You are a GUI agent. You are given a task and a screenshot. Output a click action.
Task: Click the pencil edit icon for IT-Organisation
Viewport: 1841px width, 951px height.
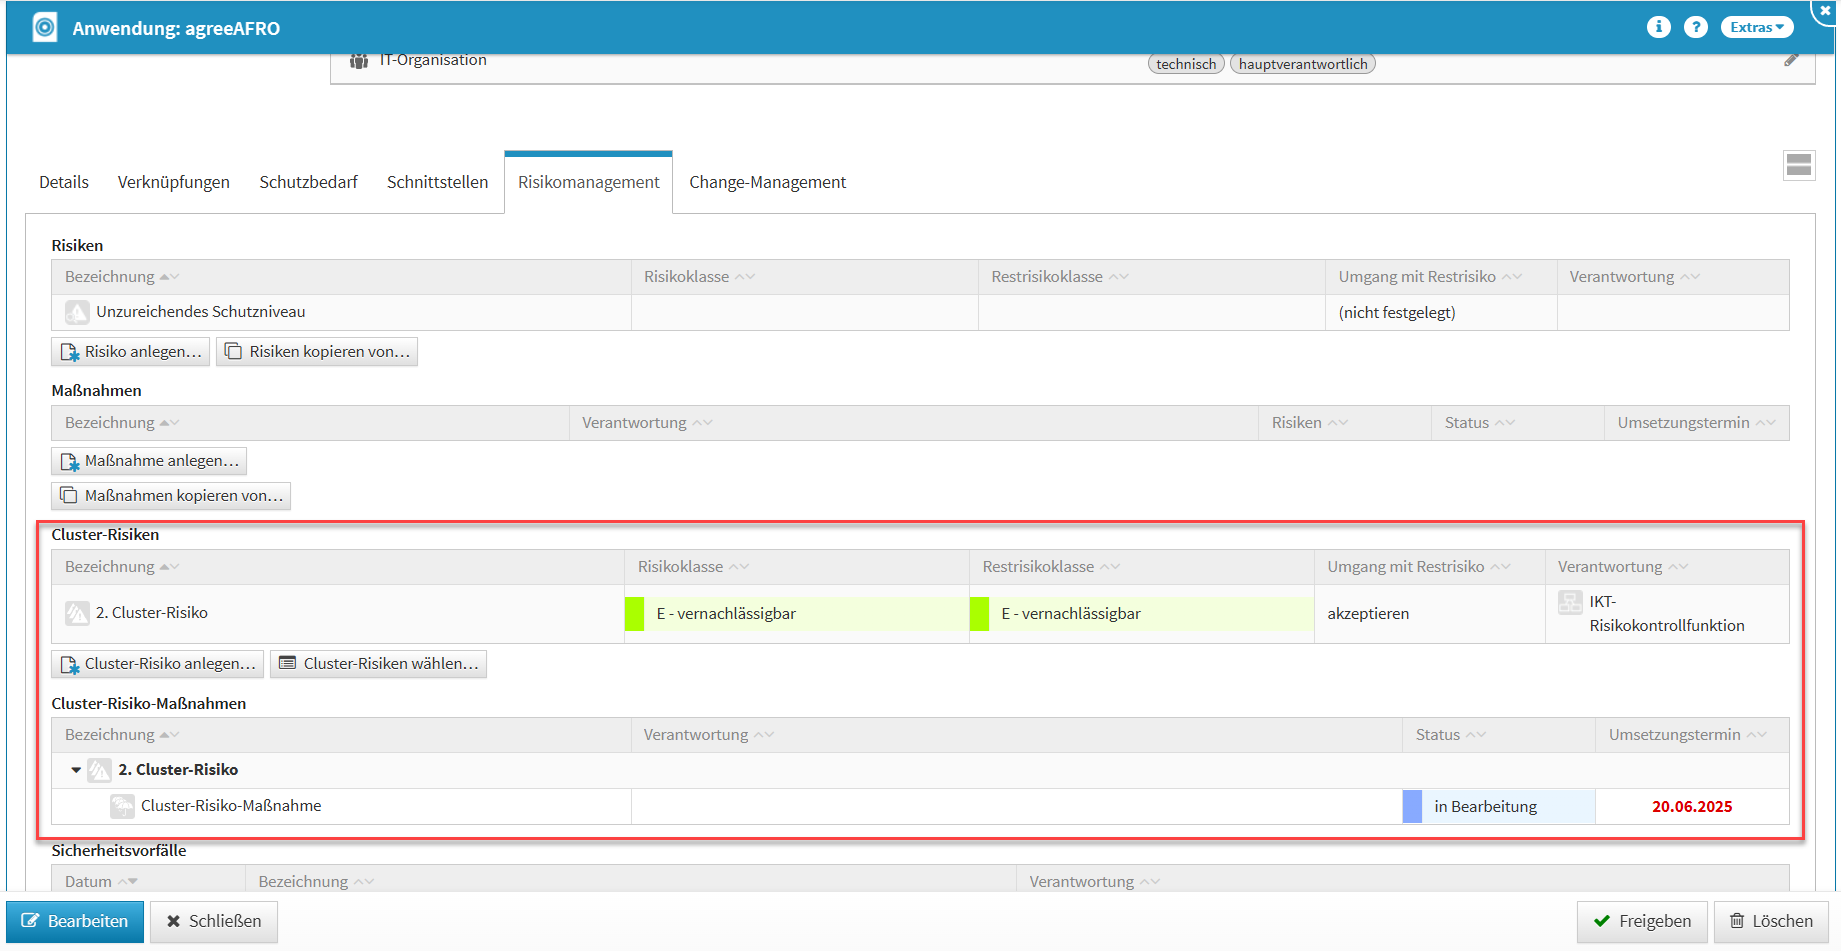1791,60
